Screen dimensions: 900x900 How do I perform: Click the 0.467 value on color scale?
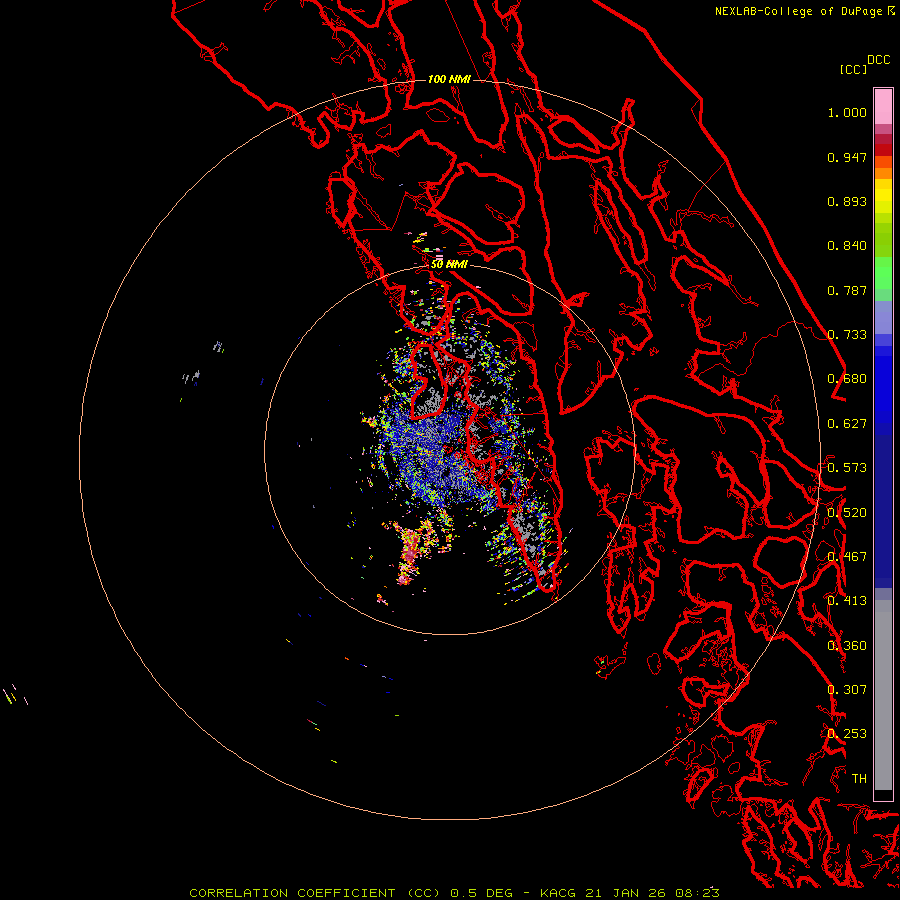[x=847, y=557]
